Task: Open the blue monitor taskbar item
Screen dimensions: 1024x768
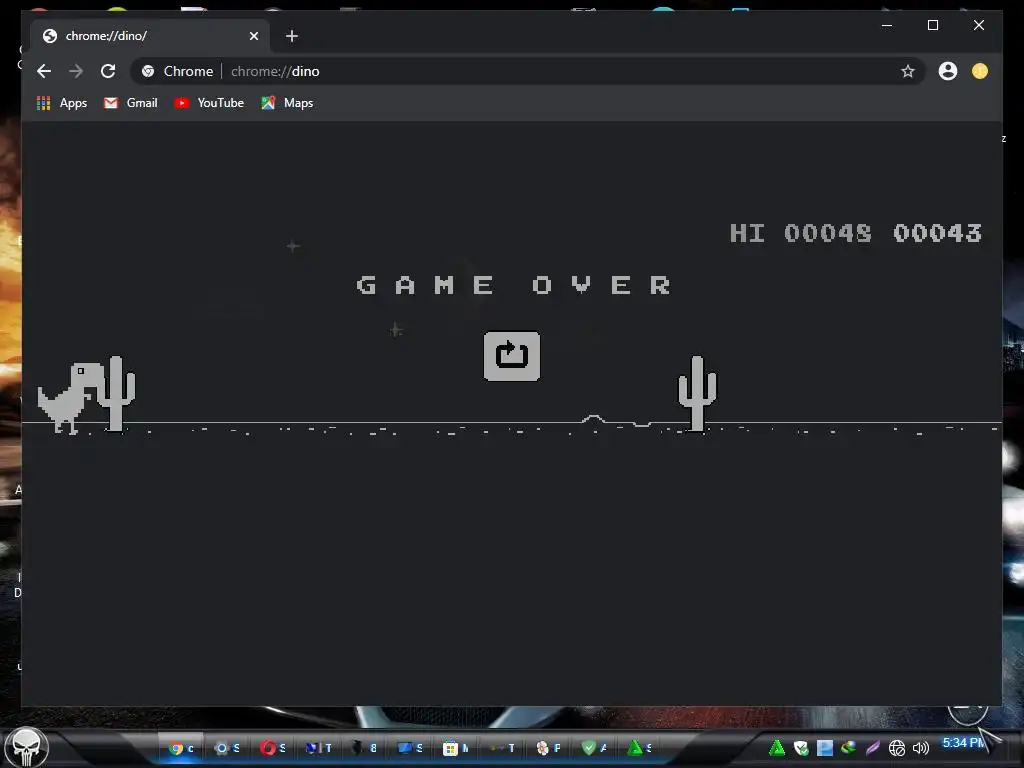Action: click(x=410, y=748)
